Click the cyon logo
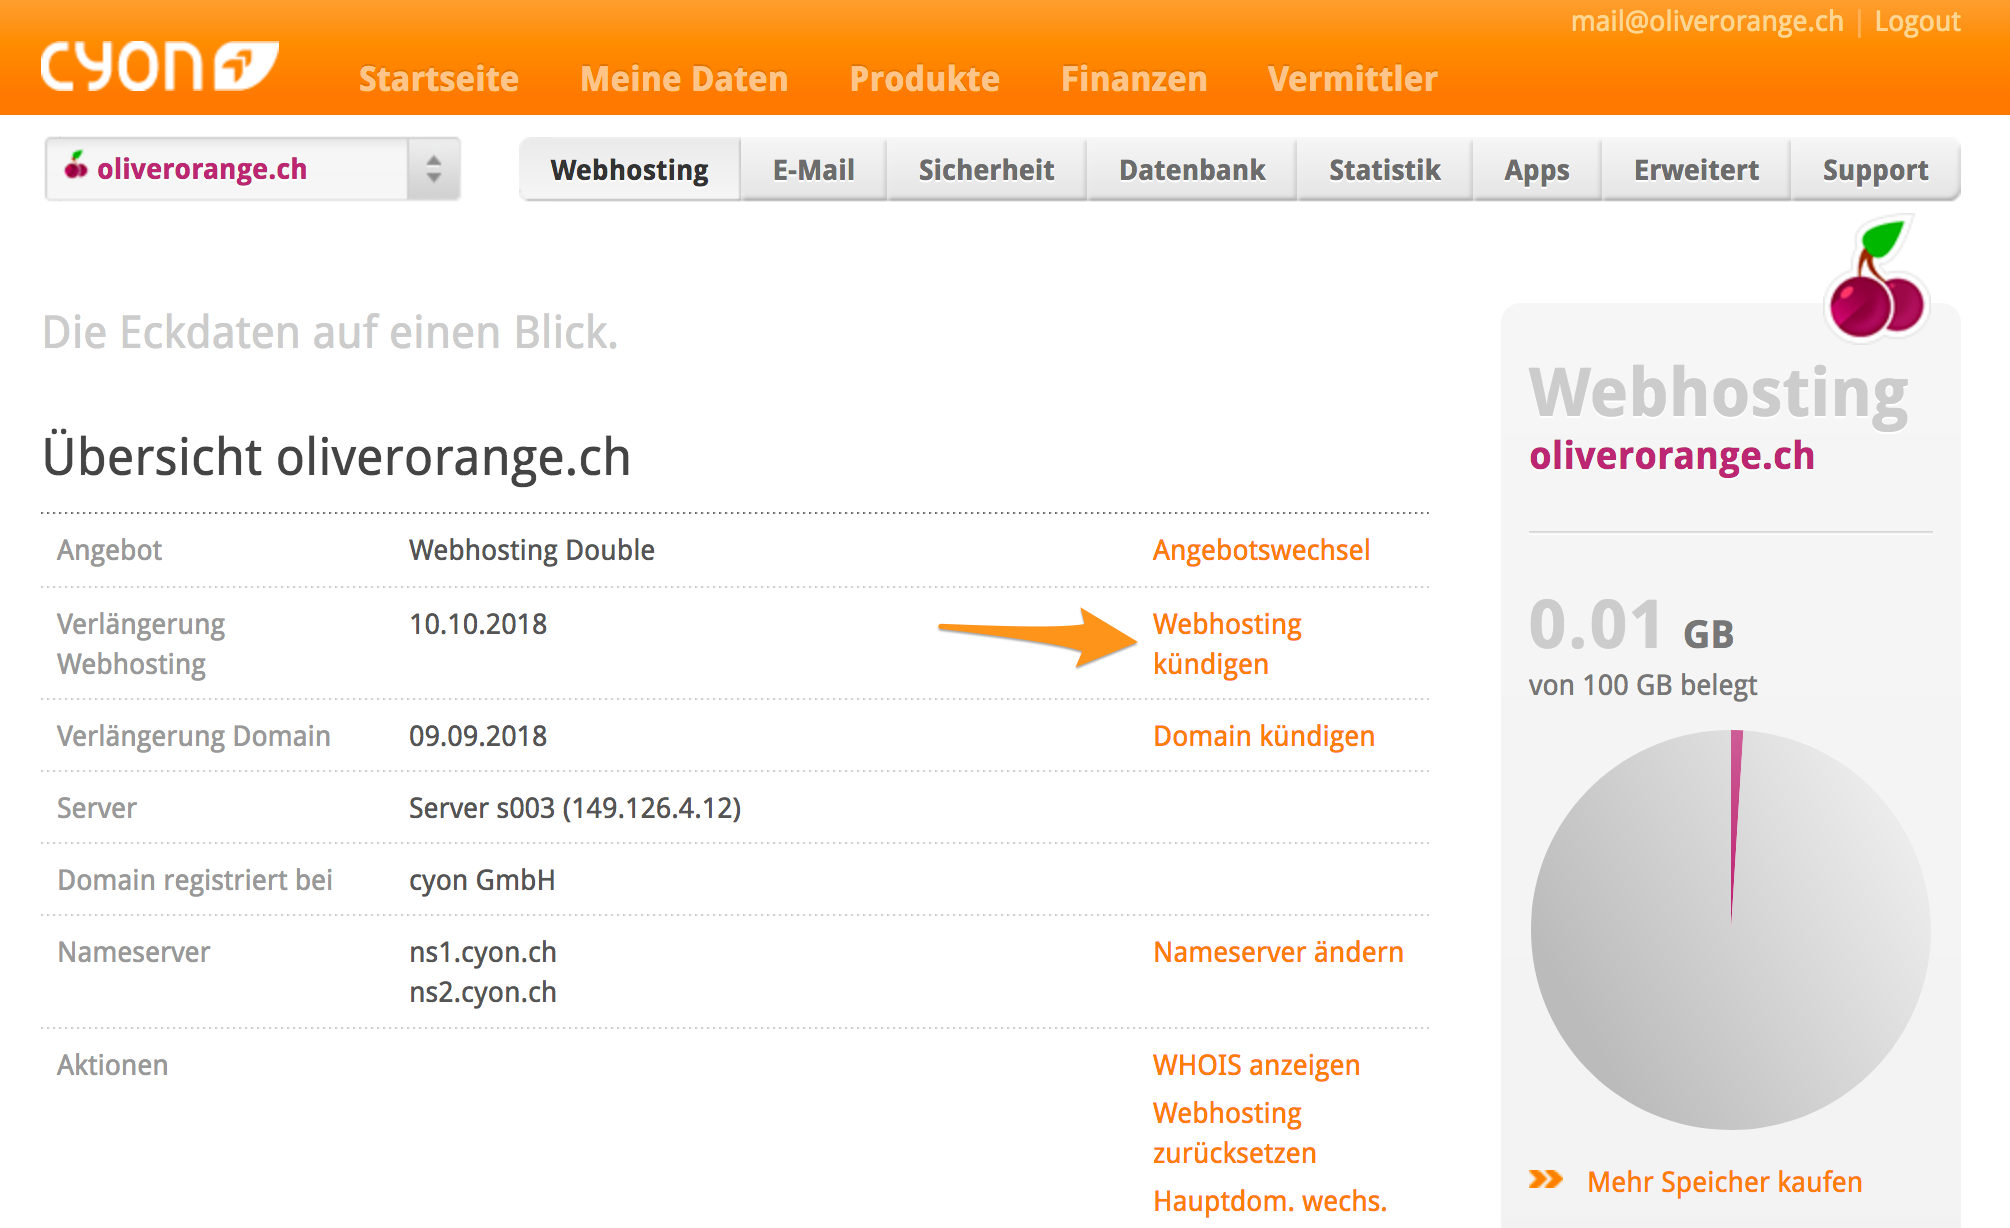Screen dimensions: 2010x1228 point(159,67)
